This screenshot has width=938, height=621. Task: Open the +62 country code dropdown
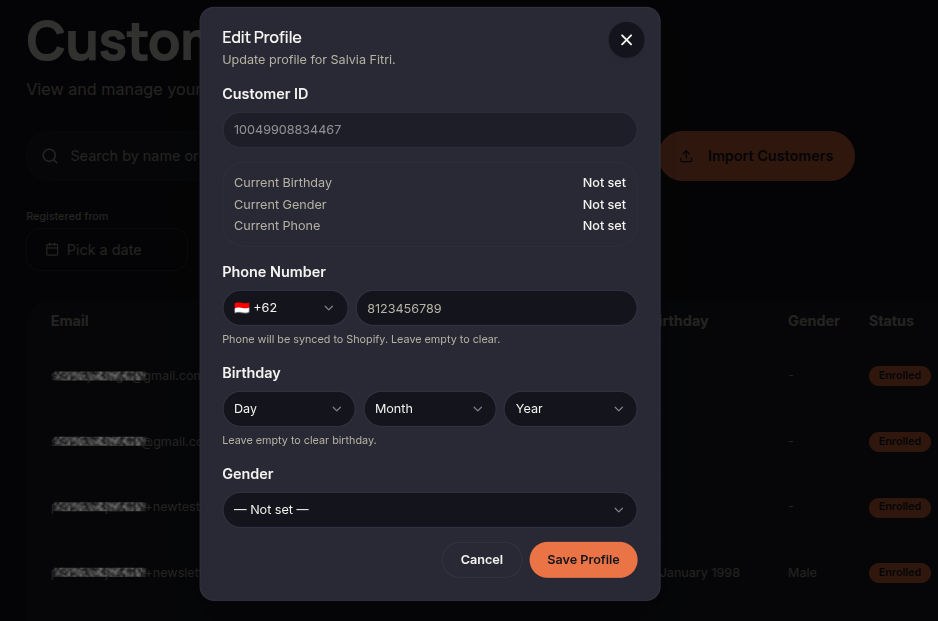coord(285,308)
